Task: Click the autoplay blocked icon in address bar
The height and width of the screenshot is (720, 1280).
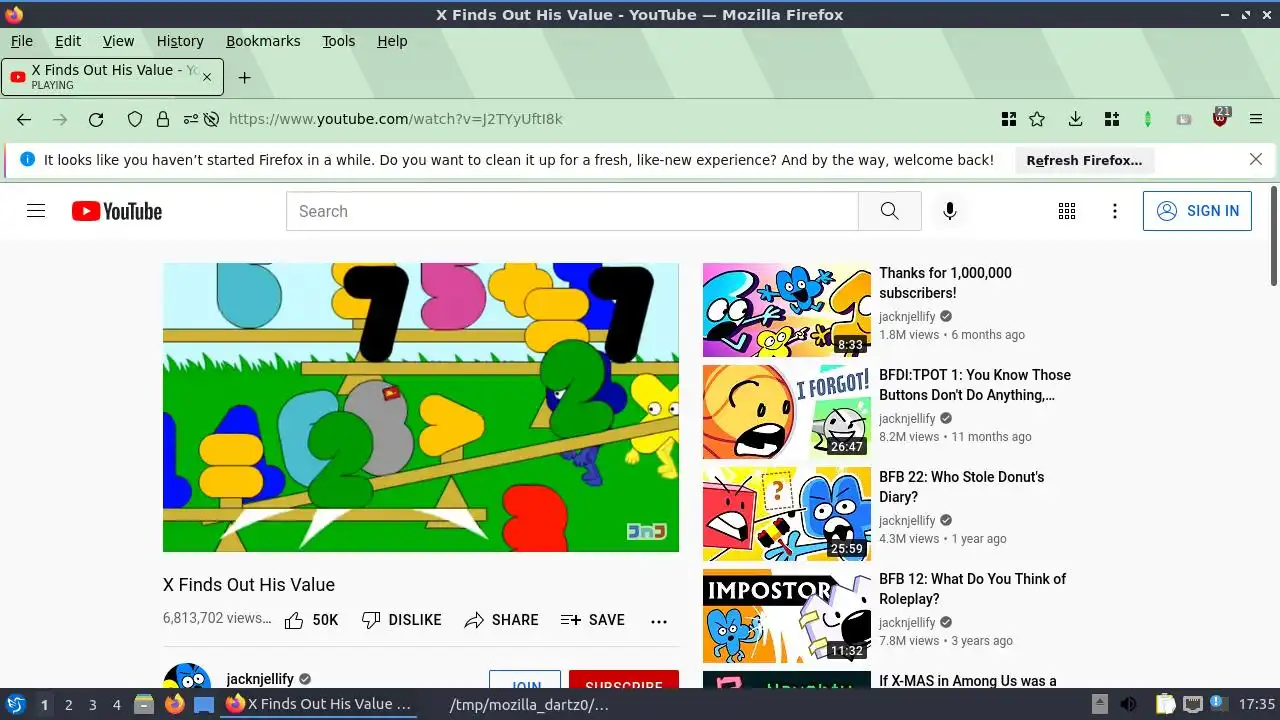Action: pyautogui.click(x=211, y=119)
